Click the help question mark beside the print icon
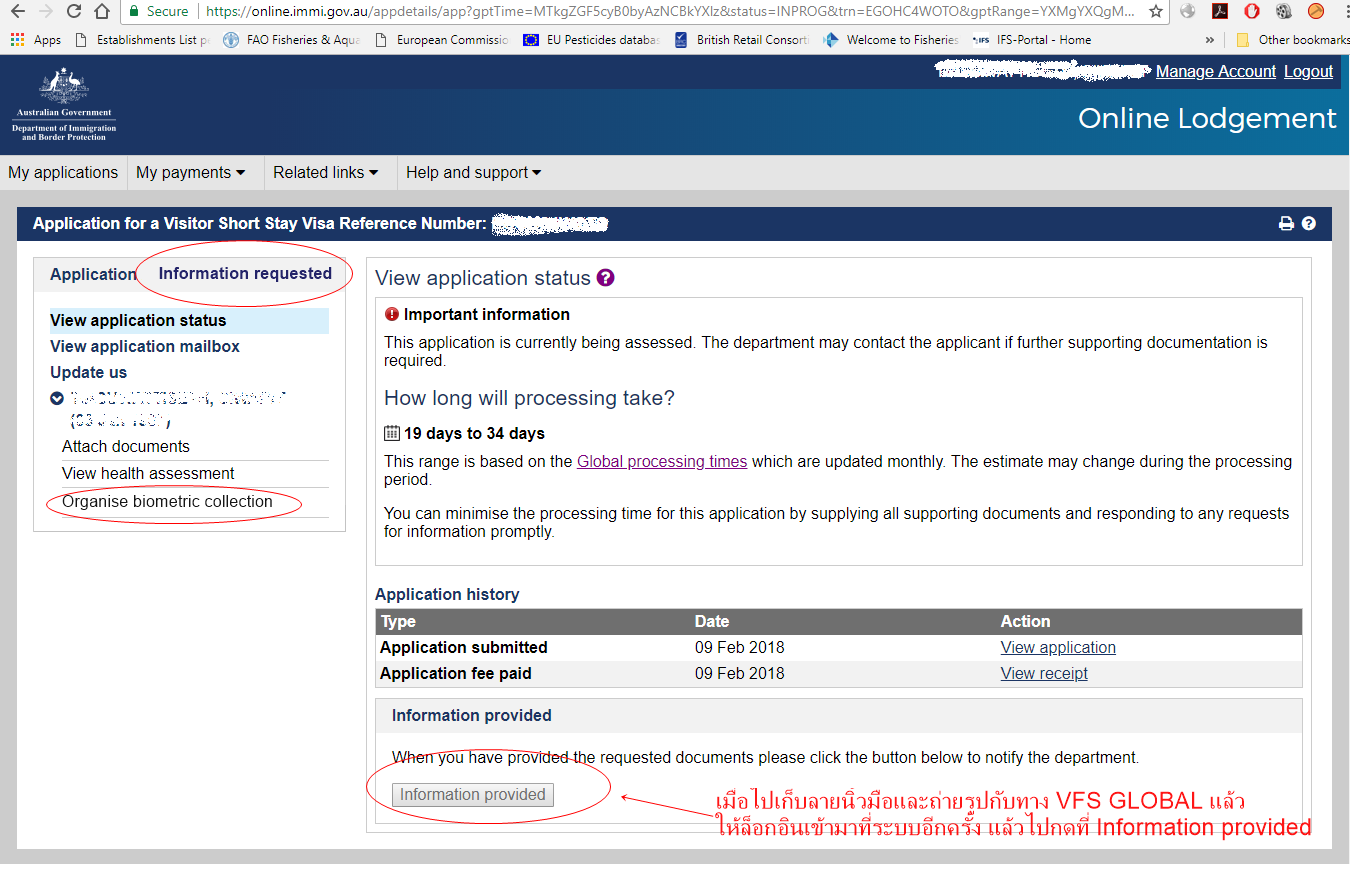The width and height of the screenshot is (1350, 870). tap(1309, 224)
